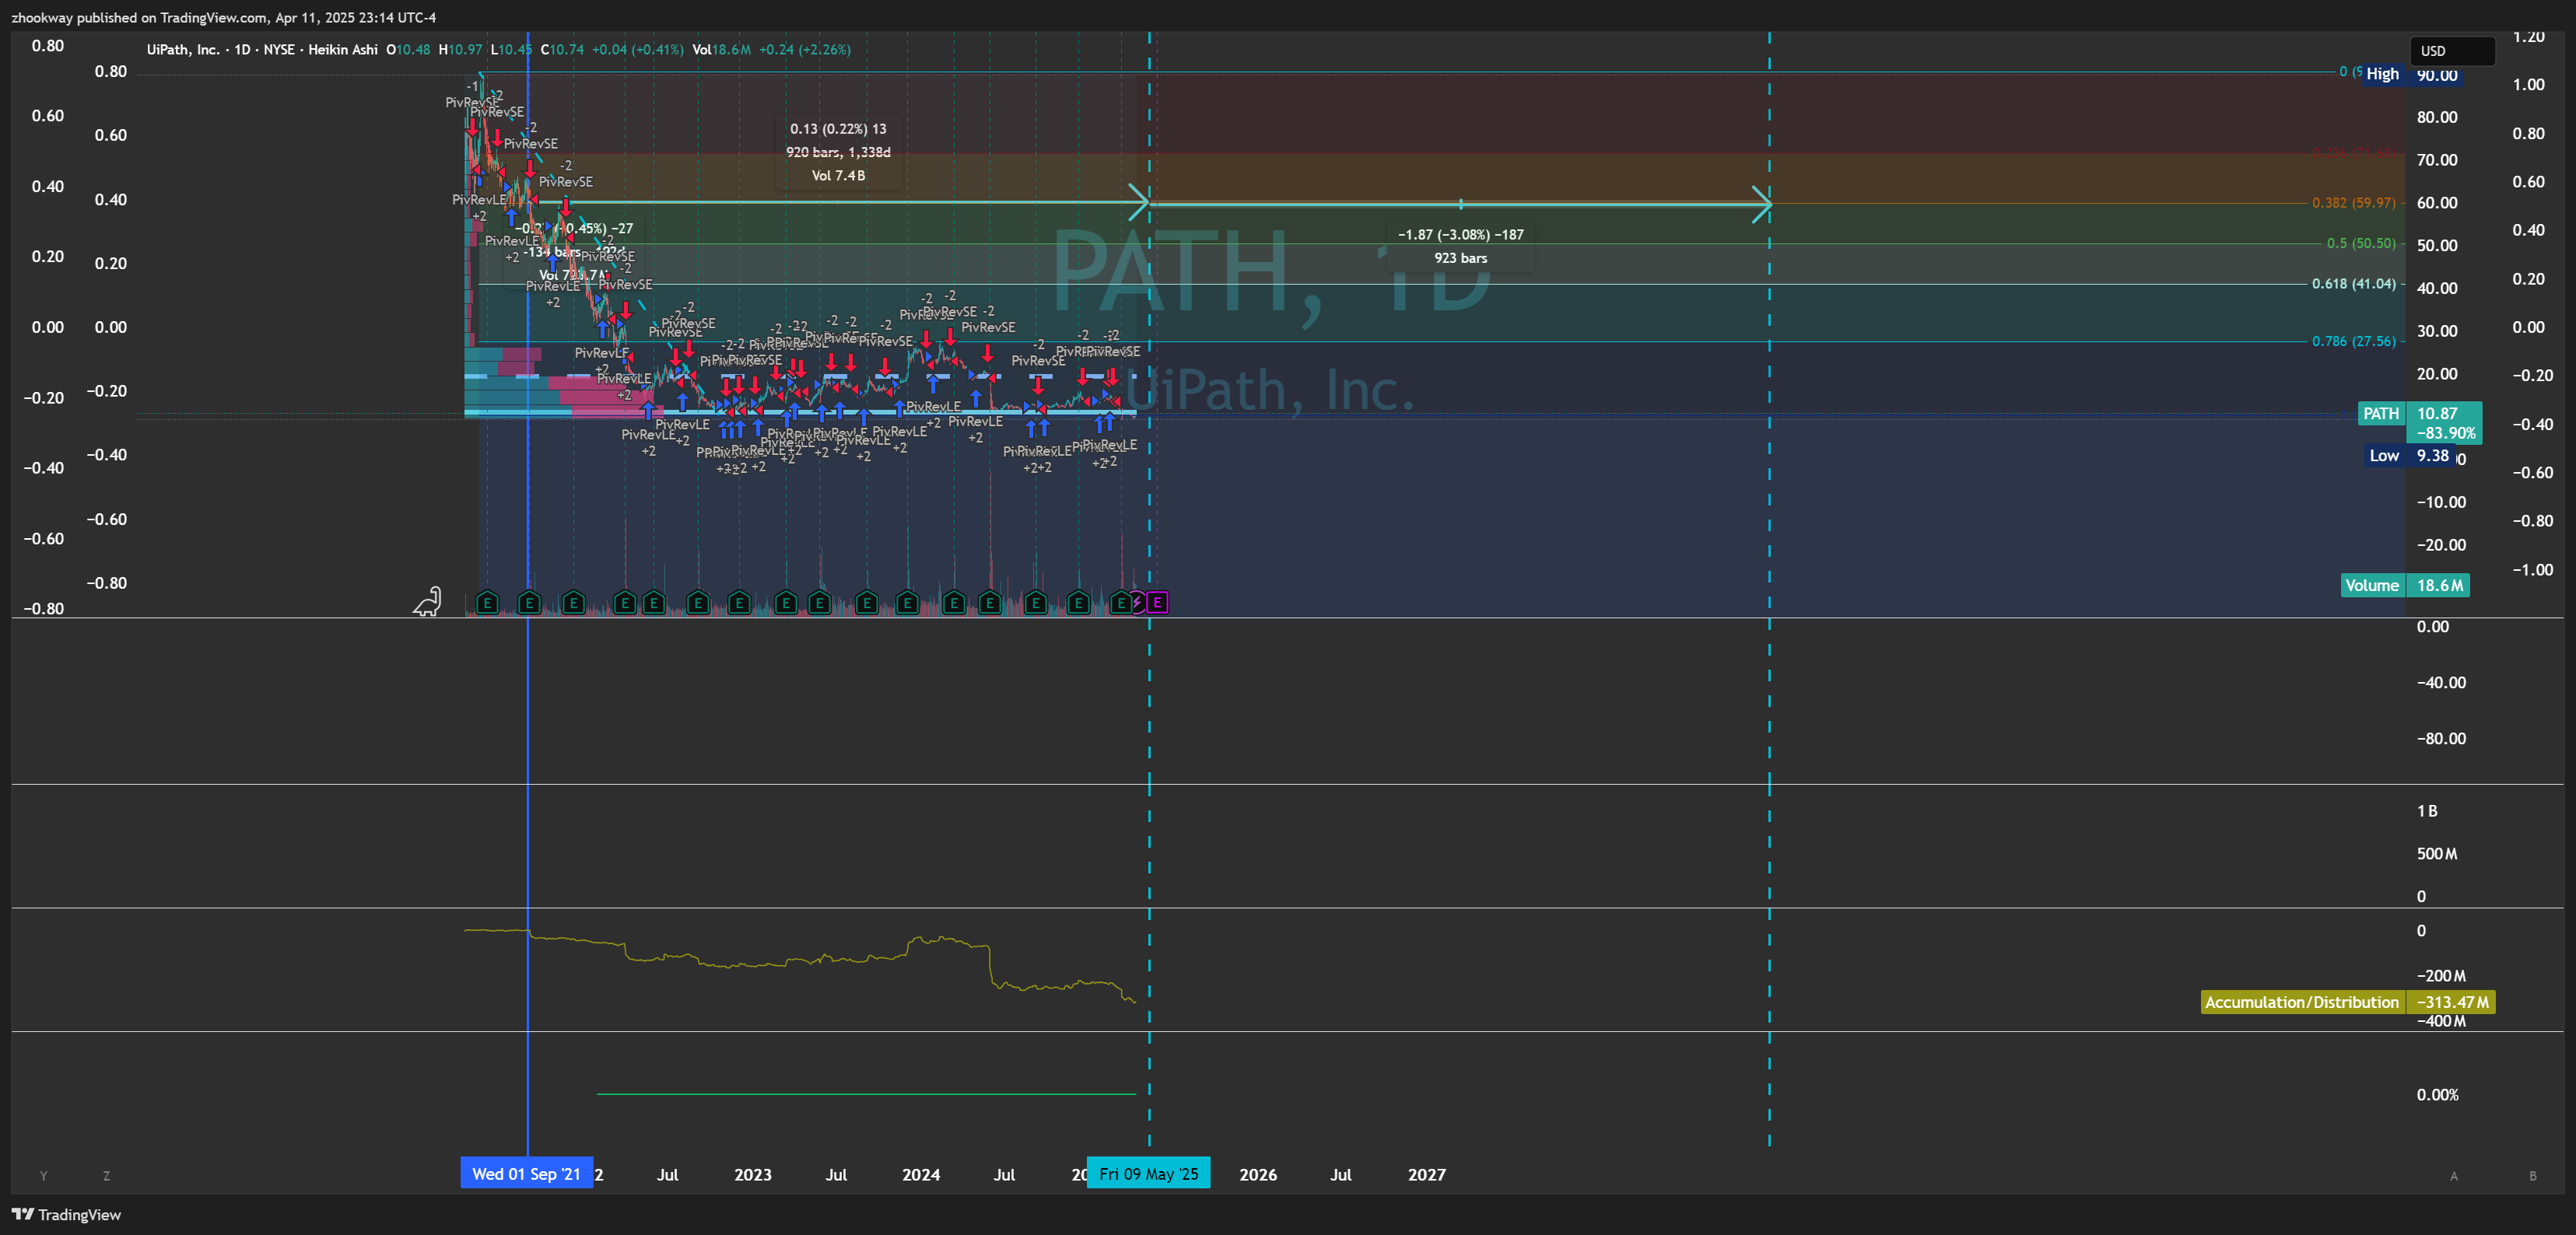The height and width of the screenshot is (1235, 2576).
Task: Click the "Heikin Ashi" chart type text
Action: [343, 49]
